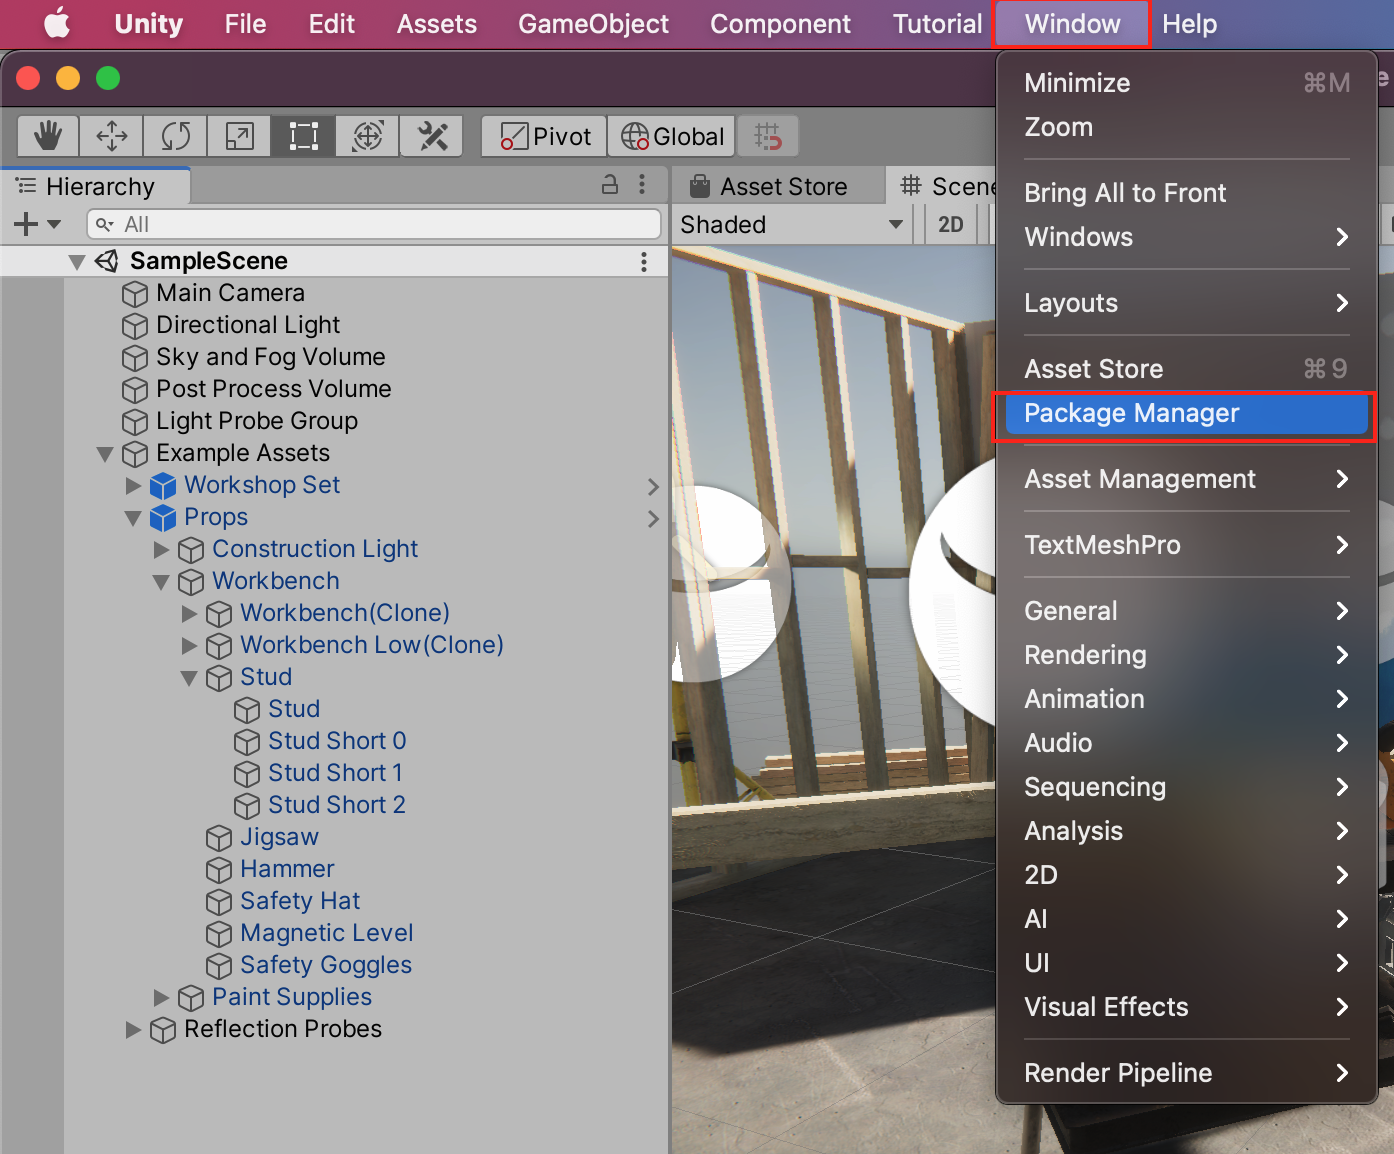Image resolution: width=1394 pixels, height=1154 pixels.
Task: Click the Jigsaw object icon
Action: tap(219, 838)
